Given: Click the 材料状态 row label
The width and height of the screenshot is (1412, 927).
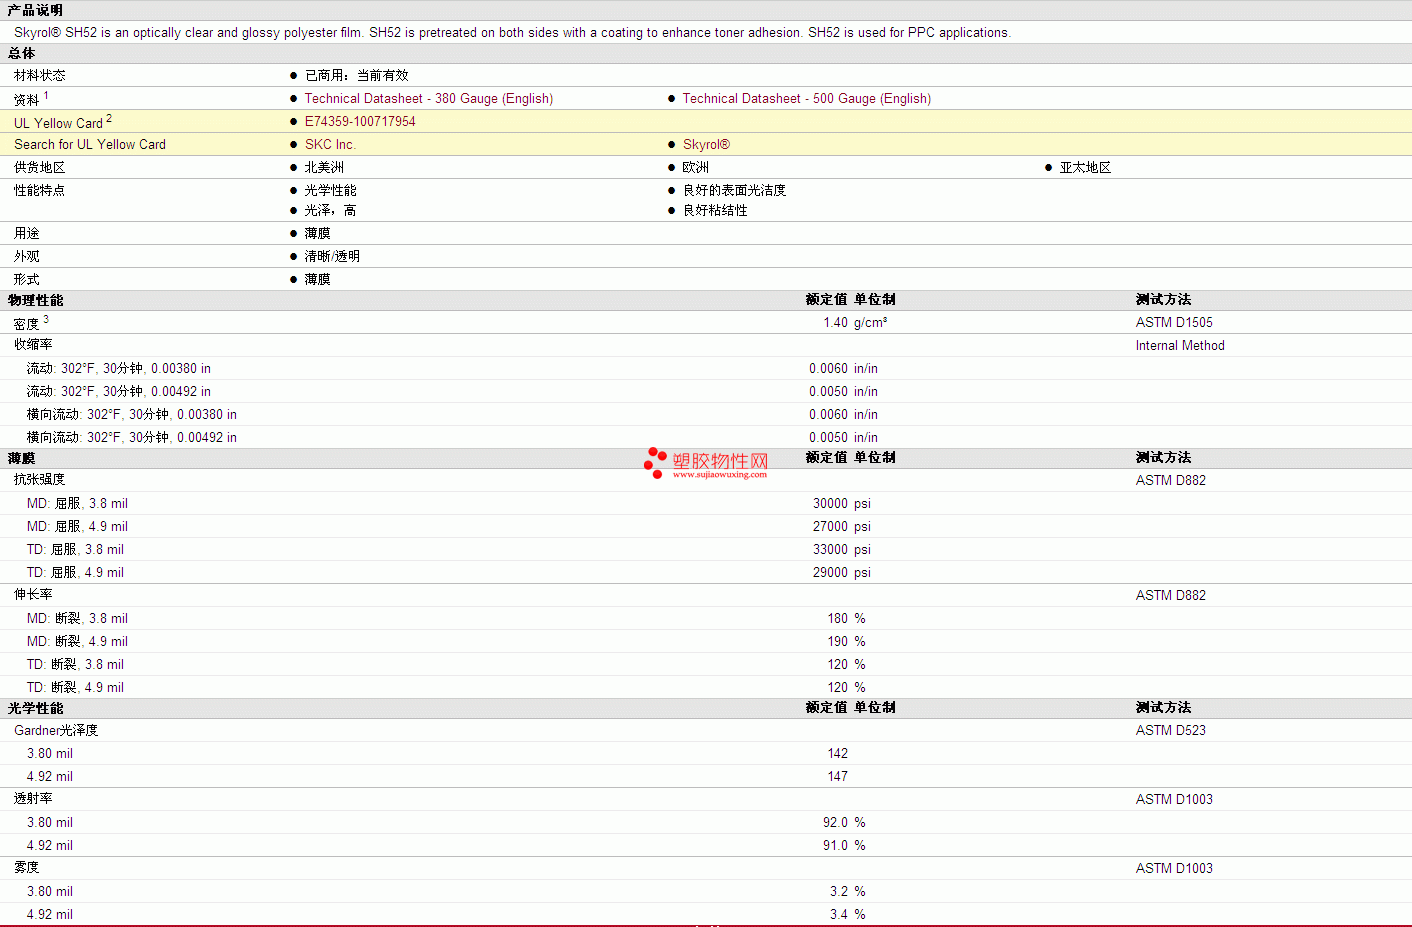Looking at the screenshot, I should pyautogui.click(x=40, y=75).
